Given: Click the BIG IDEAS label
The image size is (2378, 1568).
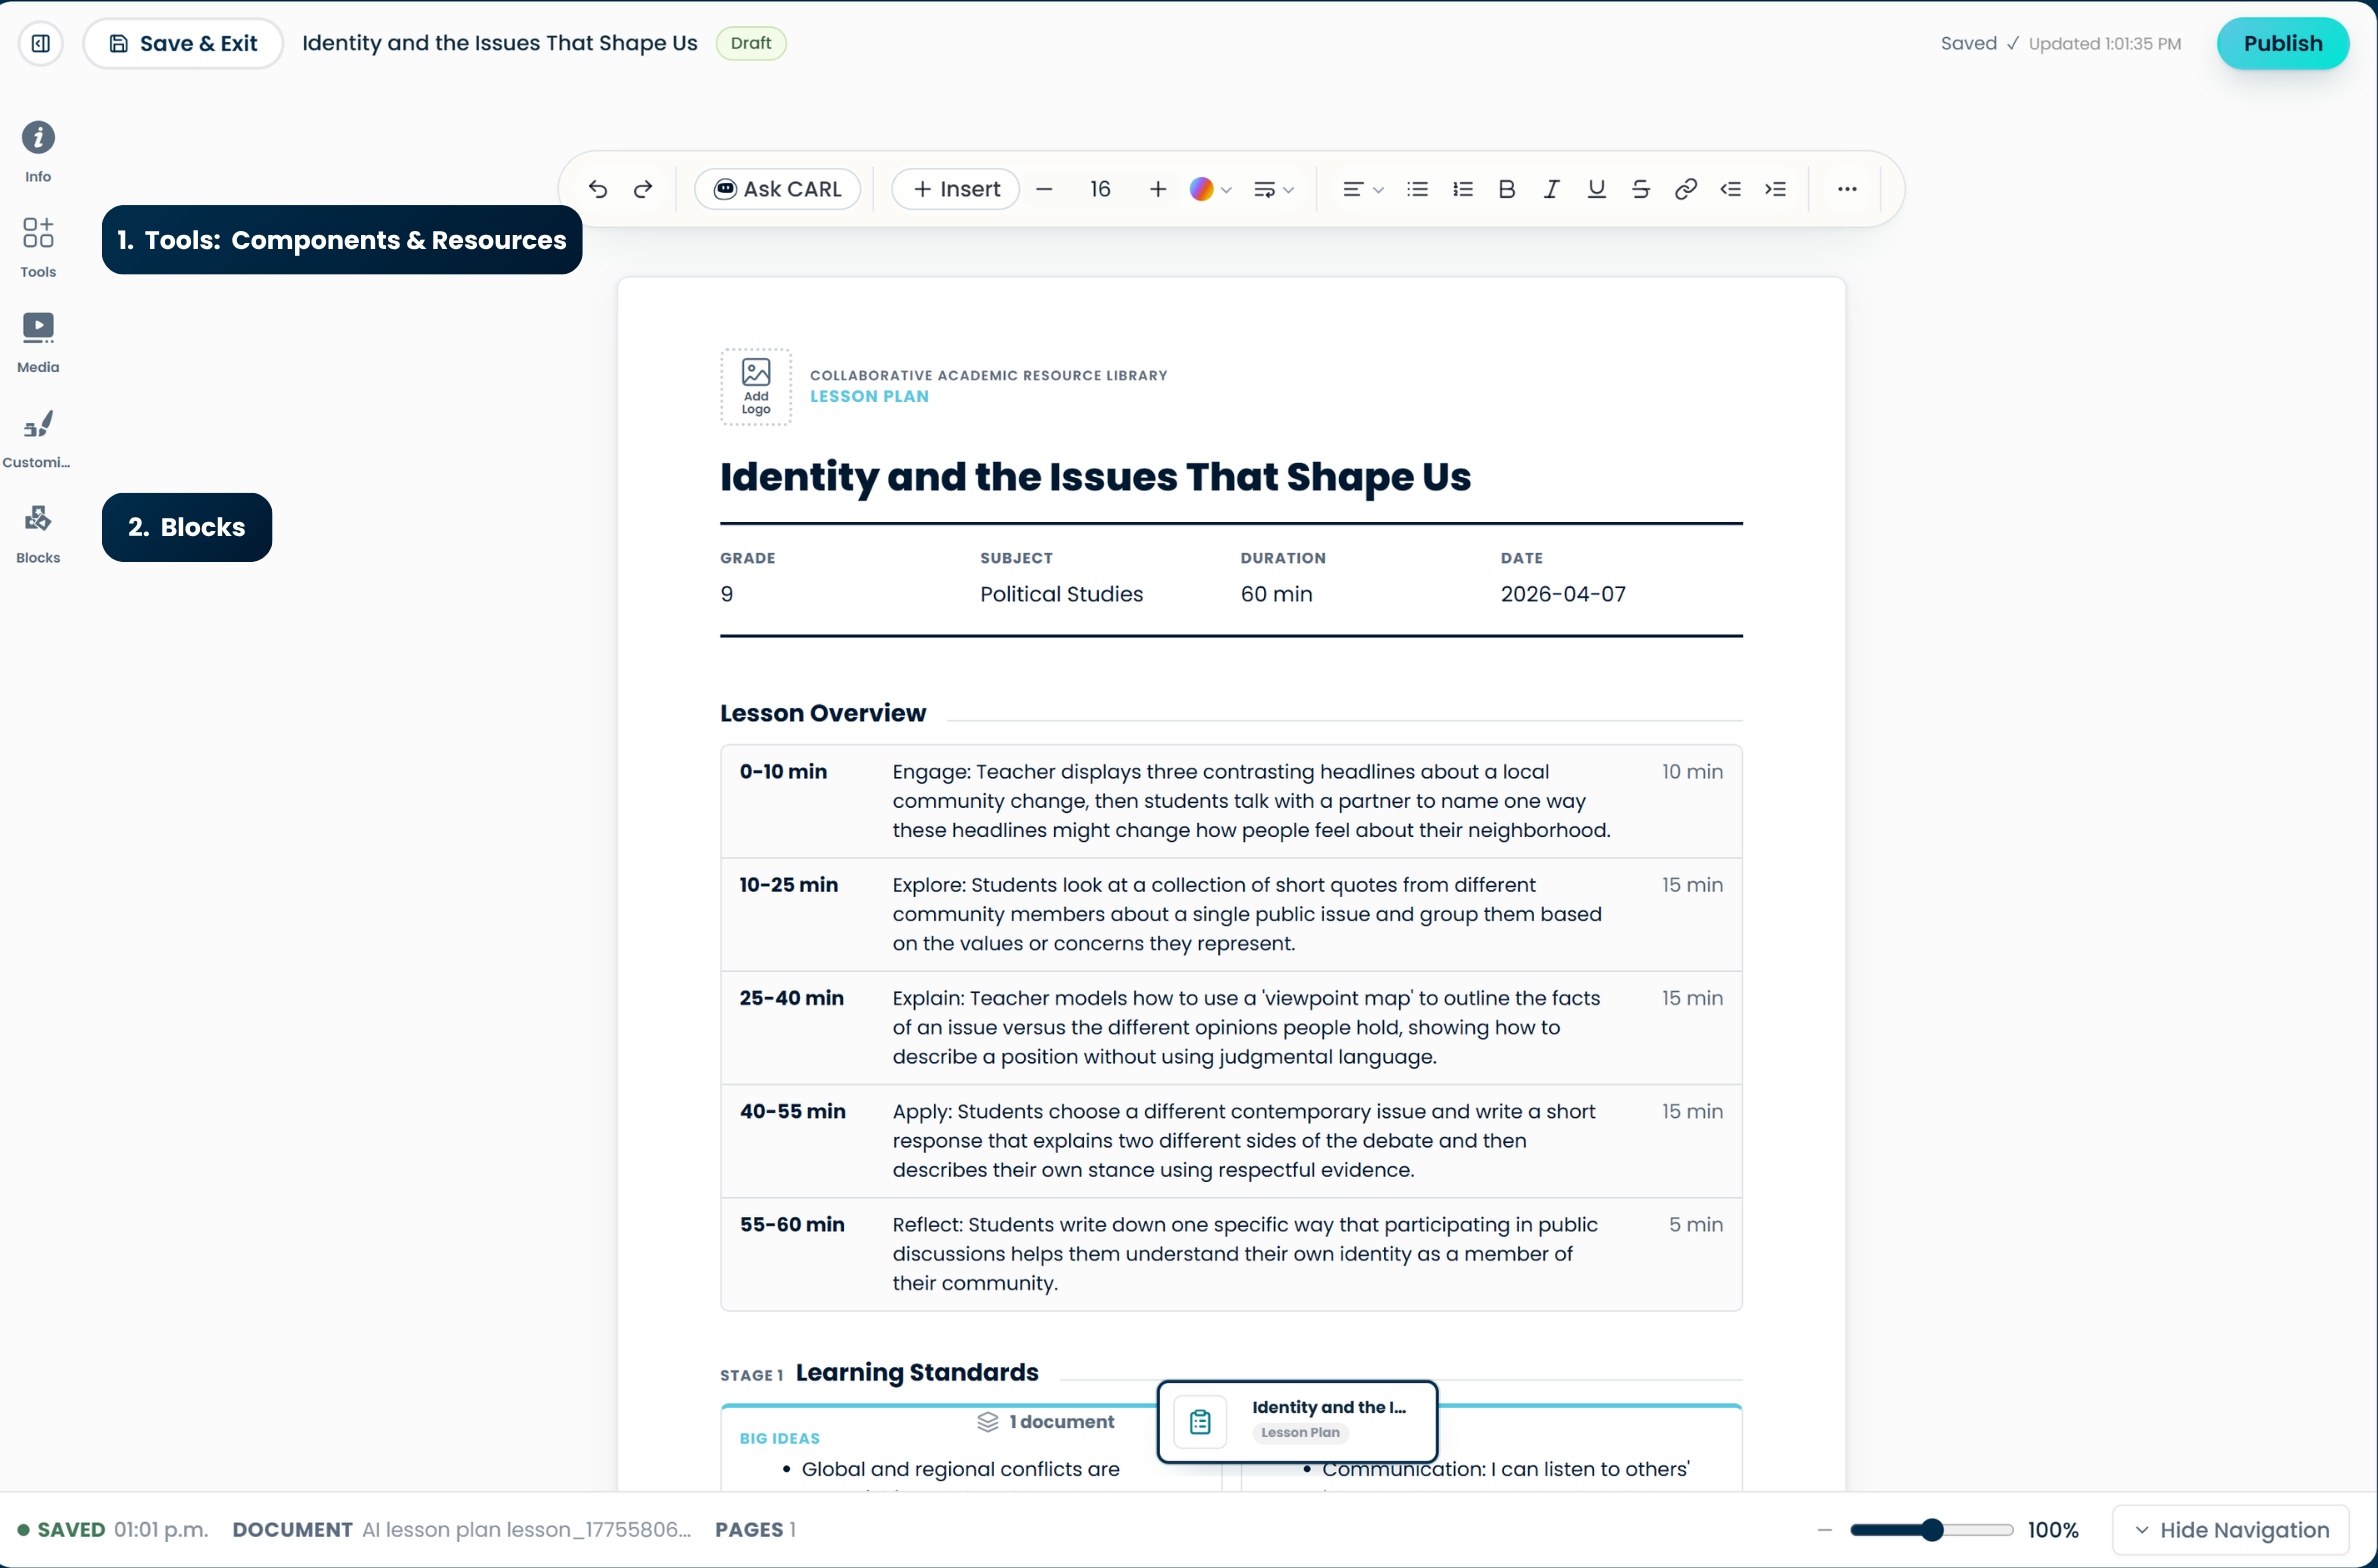Looking at the screenshot, I should [x=779, y=1438].
